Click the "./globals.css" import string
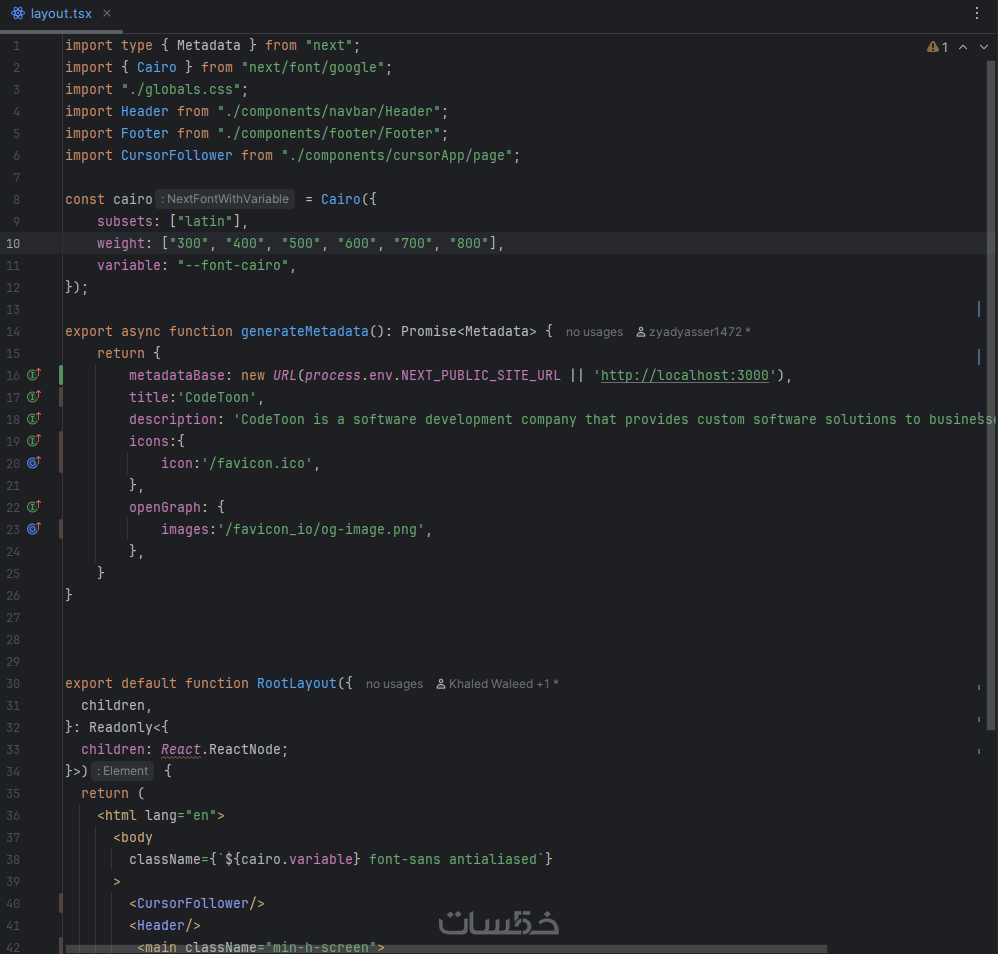The image size is (998, 954). point(181,90)
